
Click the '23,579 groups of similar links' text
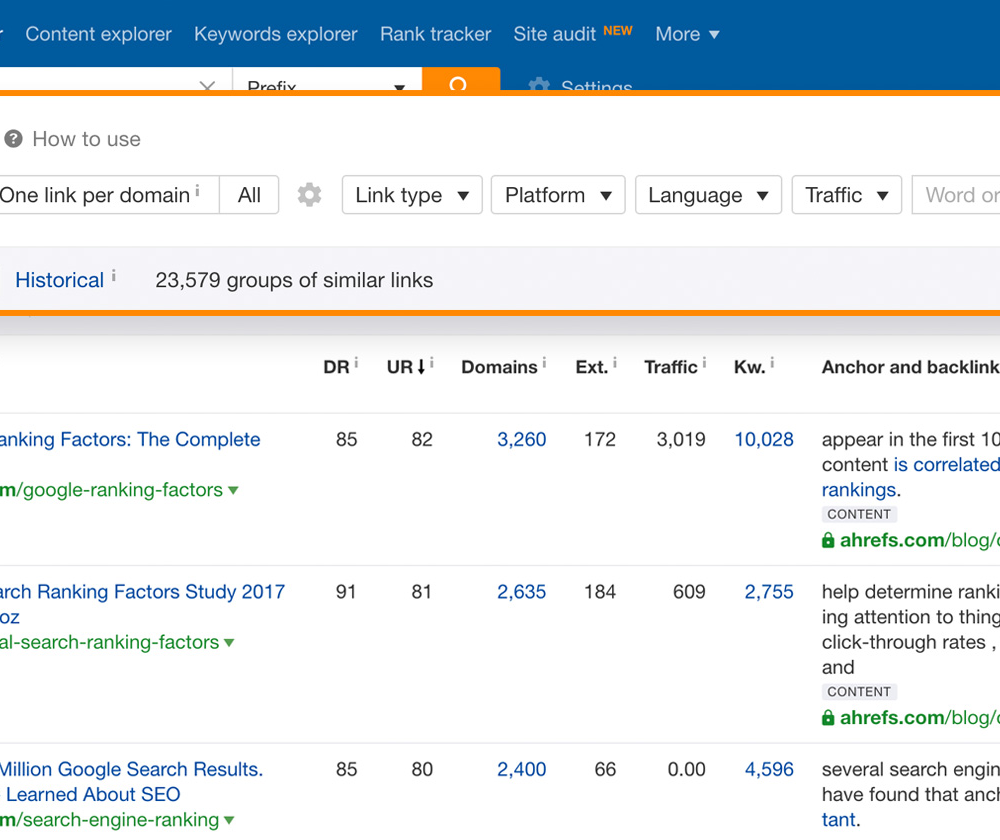[x=294, y=280]
